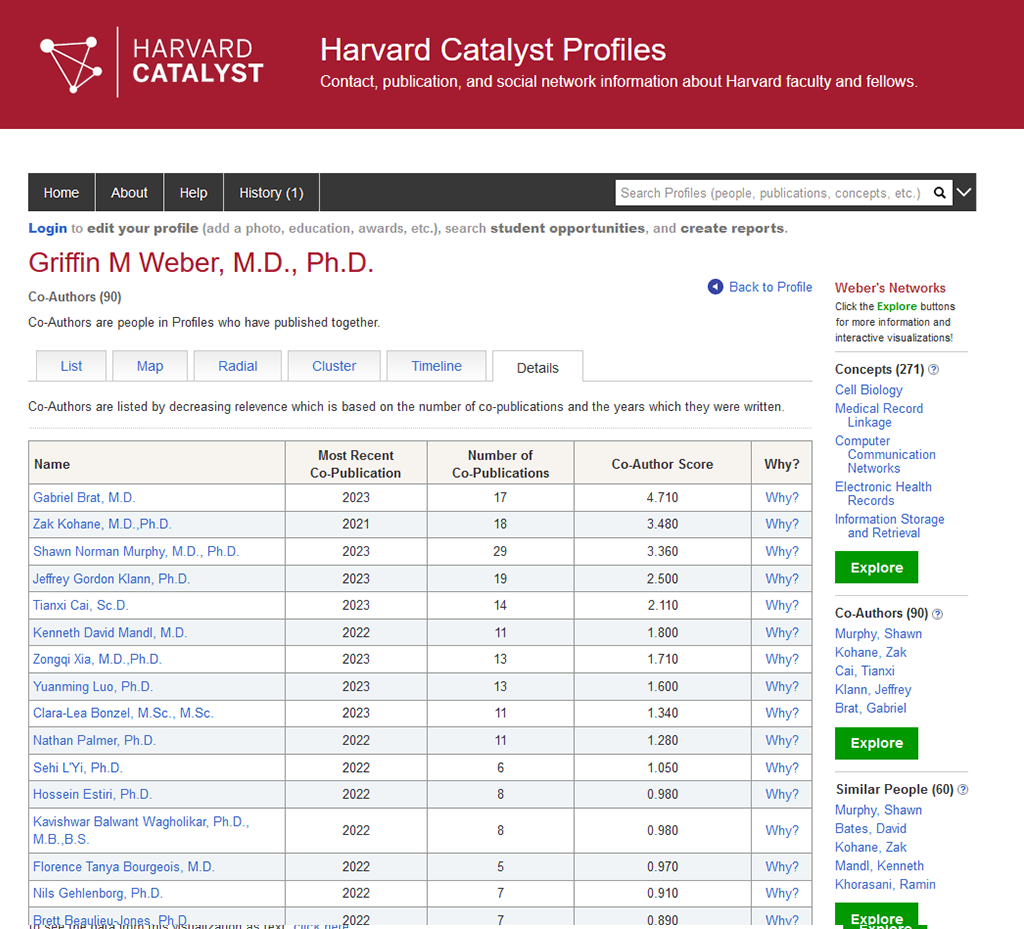Screen dimensions: 1024x929
Task: Click Murphy, Shawn under Co-Authors sidebar
Action: click(x=878, y=634)
